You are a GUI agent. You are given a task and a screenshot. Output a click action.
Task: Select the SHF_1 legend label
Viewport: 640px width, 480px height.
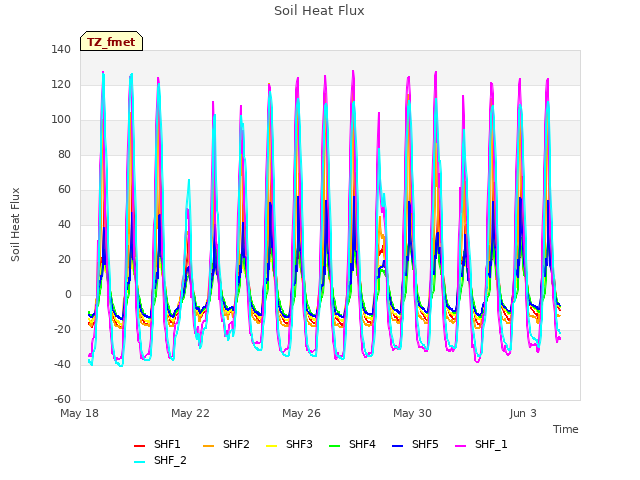491,444
